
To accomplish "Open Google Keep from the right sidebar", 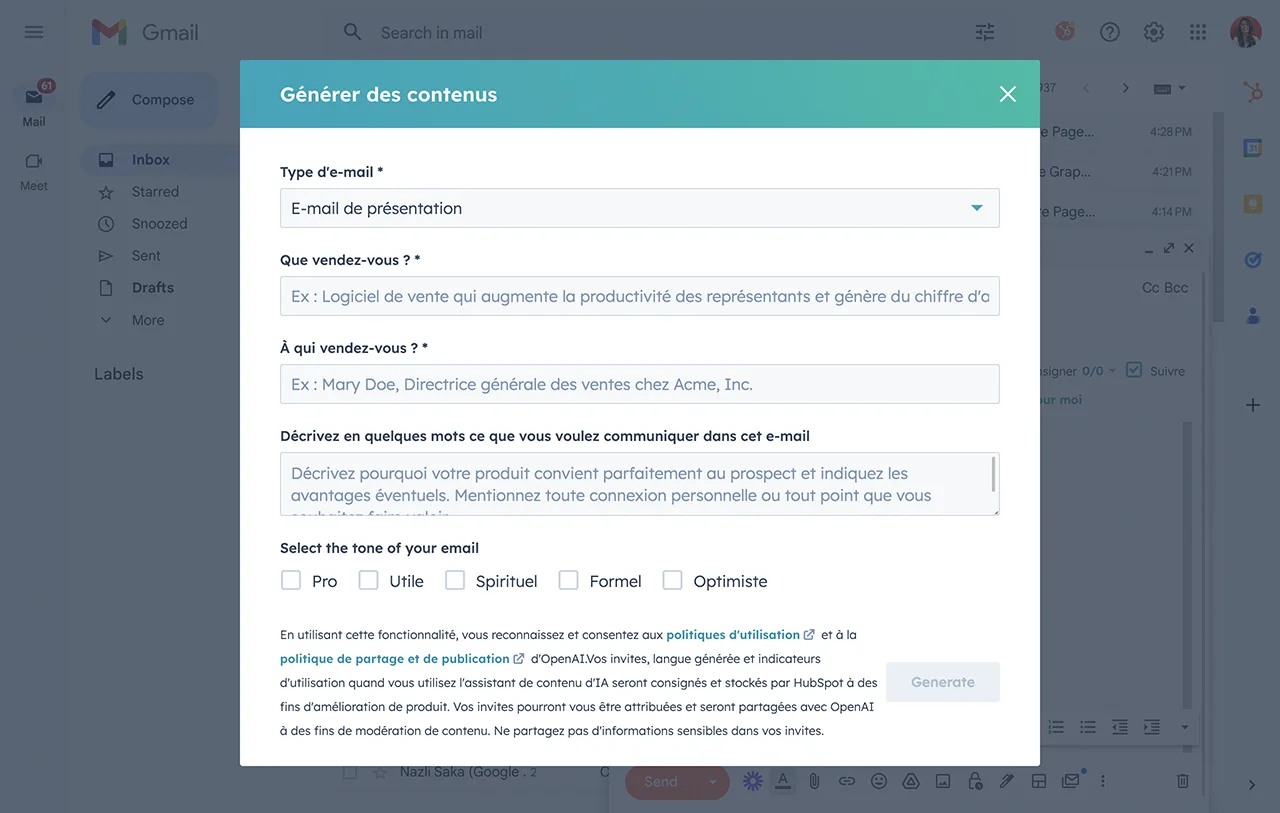I will [1253, 202].
